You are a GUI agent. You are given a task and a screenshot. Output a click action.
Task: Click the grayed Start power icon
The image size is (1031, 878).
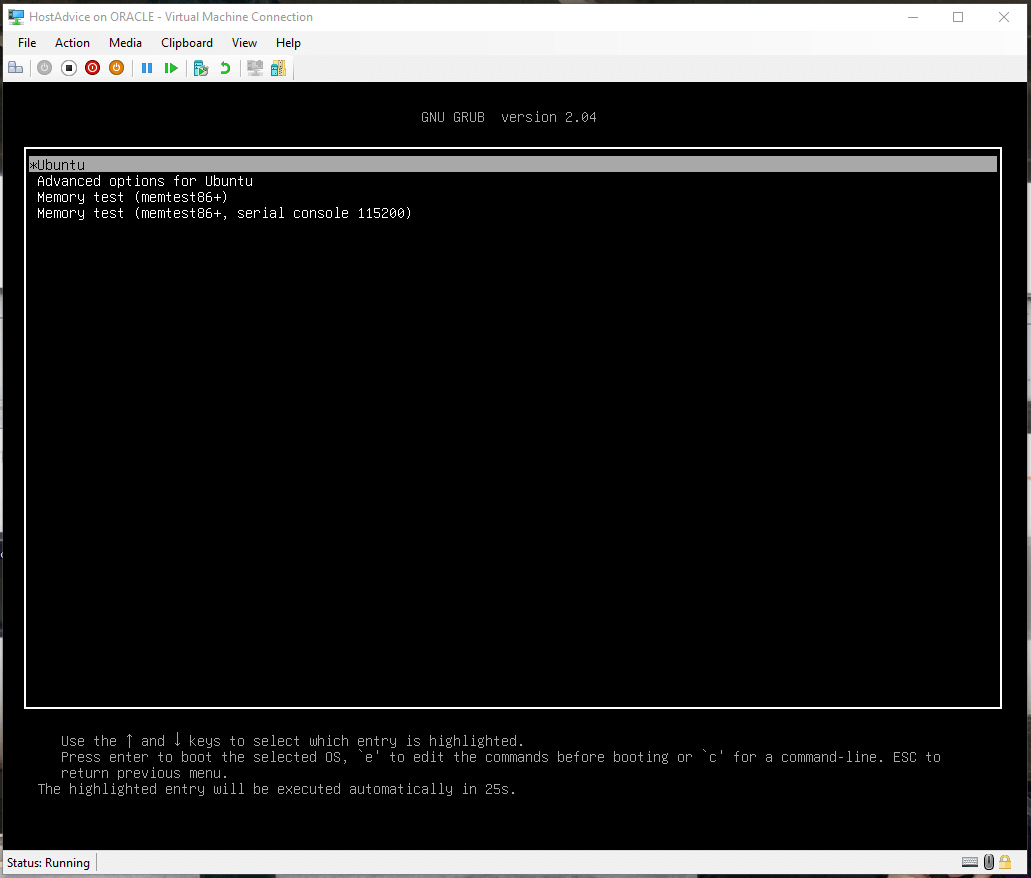[45, 68]
